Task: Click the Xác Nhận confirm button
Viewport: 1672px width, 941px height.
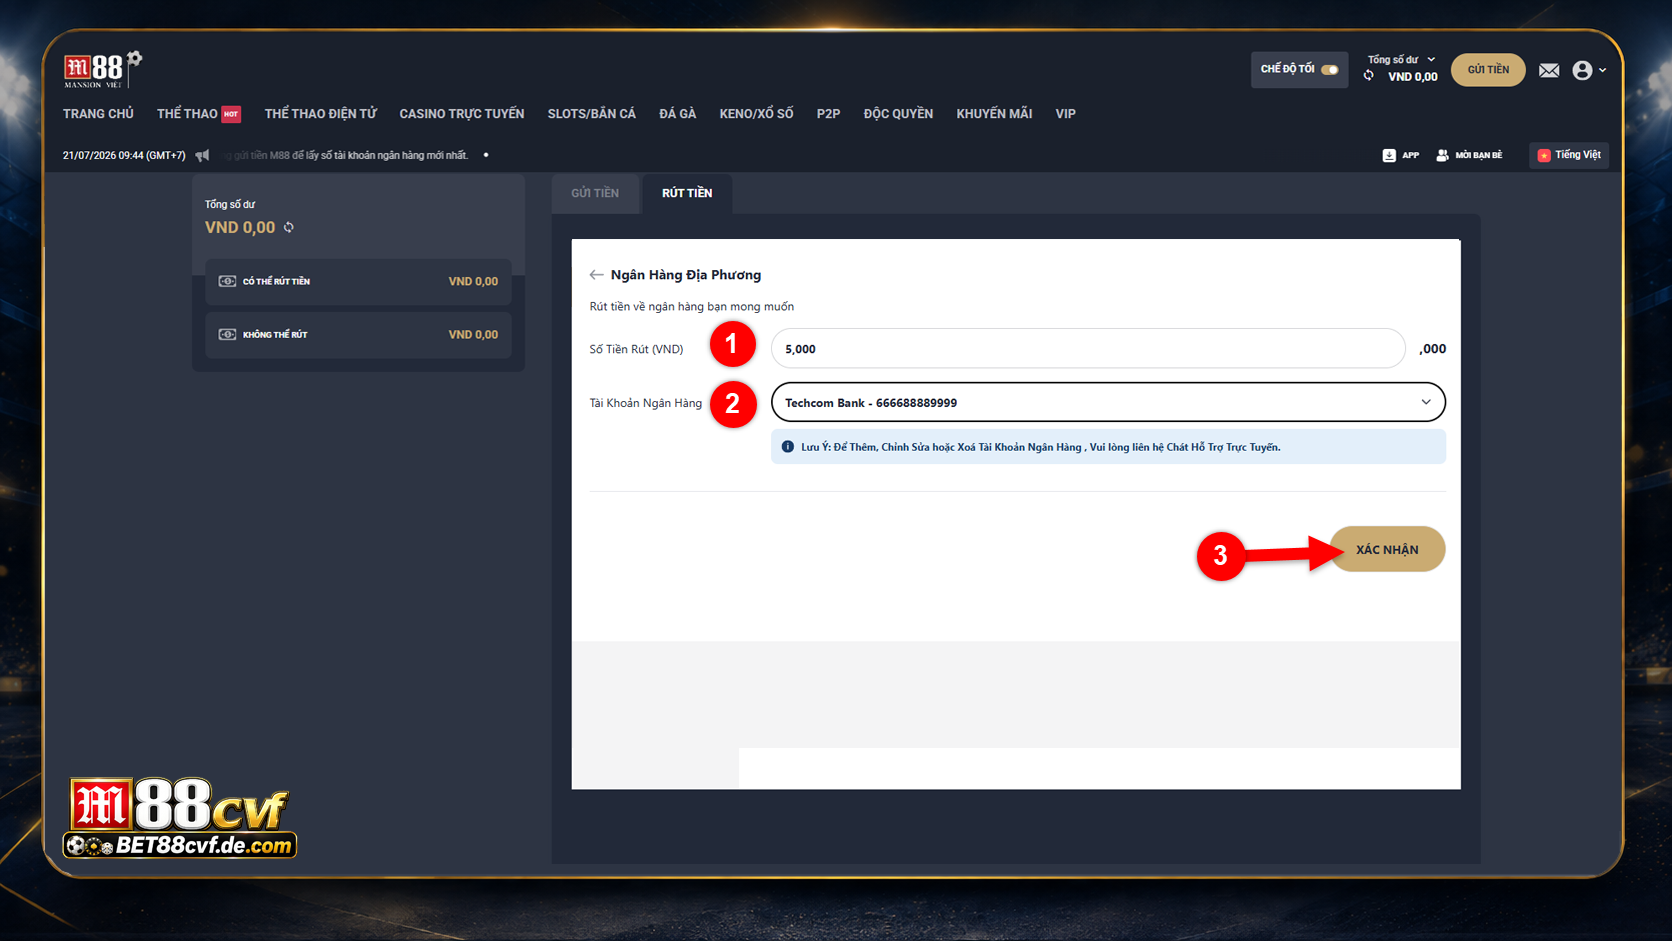Action: click(x=1387, y=549)
